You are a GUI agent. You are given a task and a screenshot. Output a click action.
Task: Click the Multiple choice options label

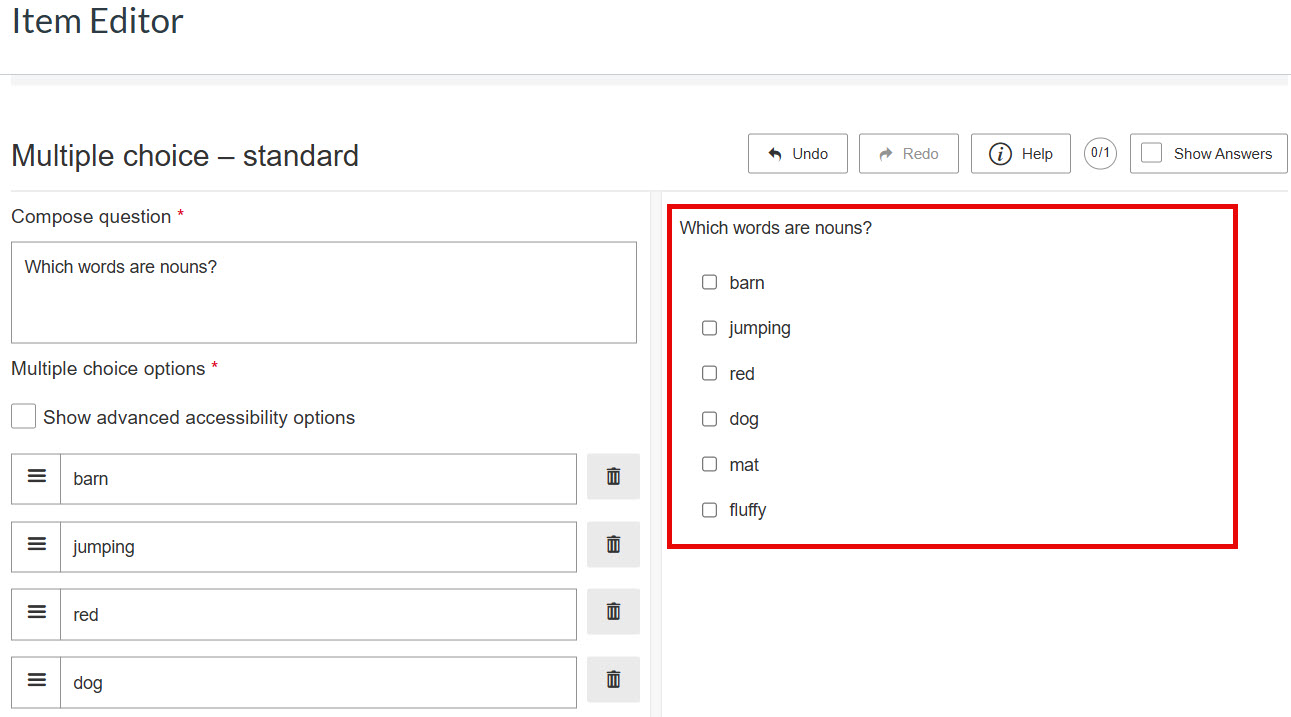pyautogui.click(x=108, y=369)
